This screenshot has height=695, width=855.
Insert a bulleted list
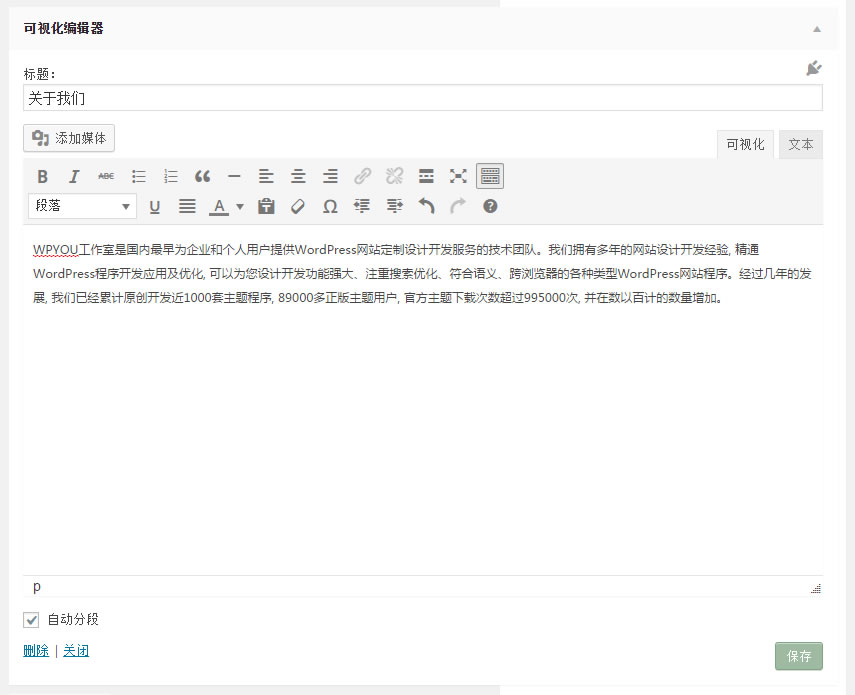point(139,176)
